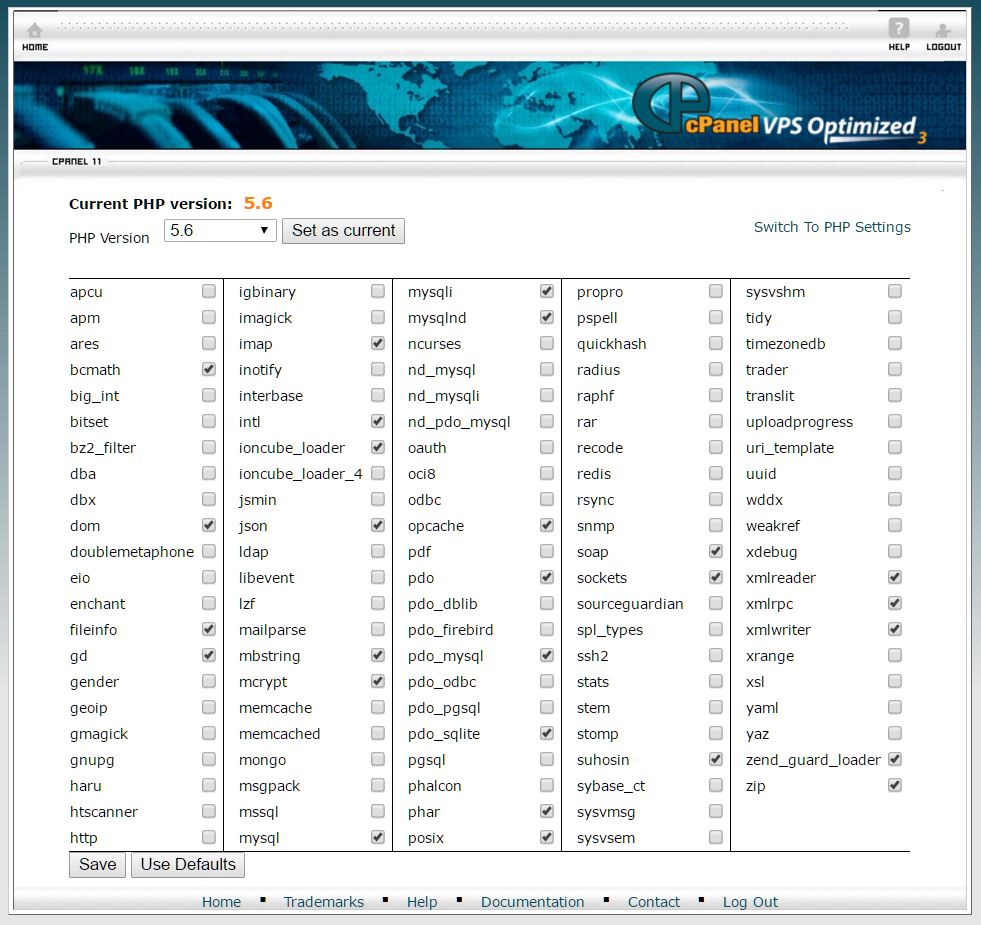Image resolution: width=981 pixels, height=925 pixels.
Task: Click the Logout icon
Action: [x=943, y=37]
